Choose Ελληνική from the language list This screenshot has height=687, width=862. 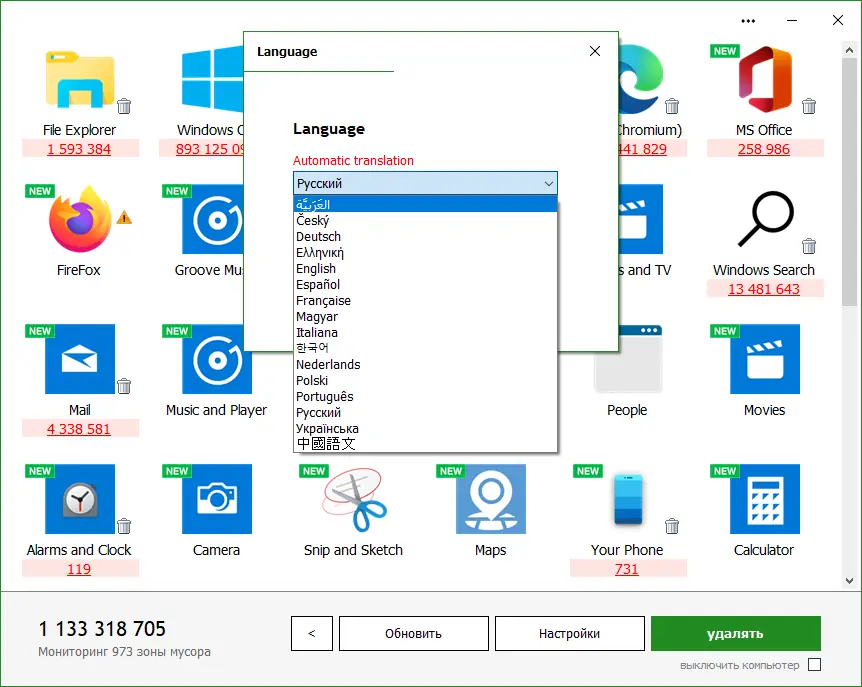pos(425,252)
